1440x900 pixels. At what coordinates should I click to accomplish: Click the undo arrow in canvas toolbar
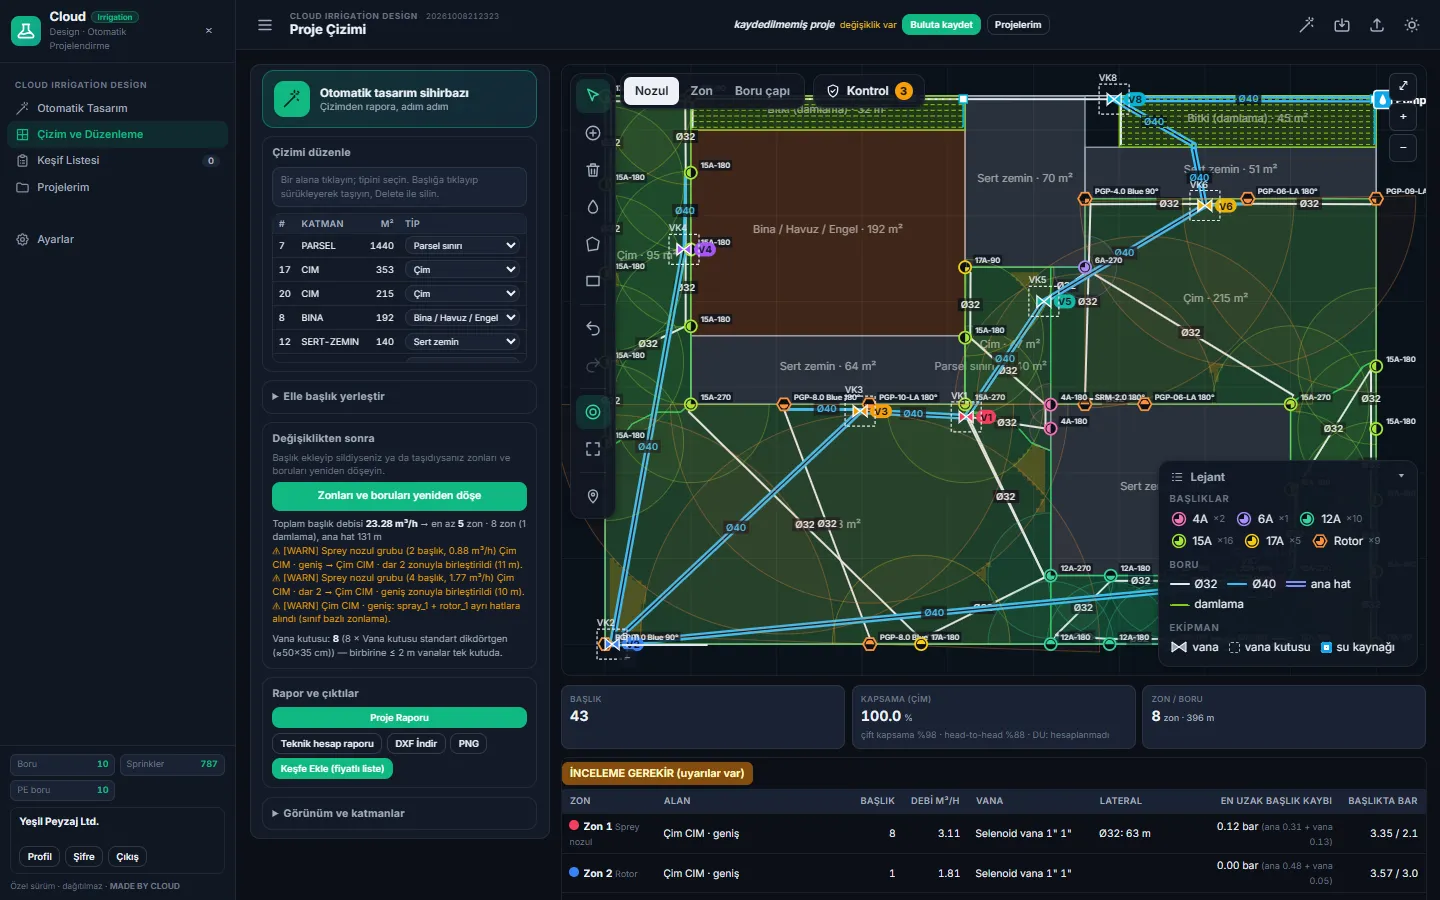[x=593, y=328]
